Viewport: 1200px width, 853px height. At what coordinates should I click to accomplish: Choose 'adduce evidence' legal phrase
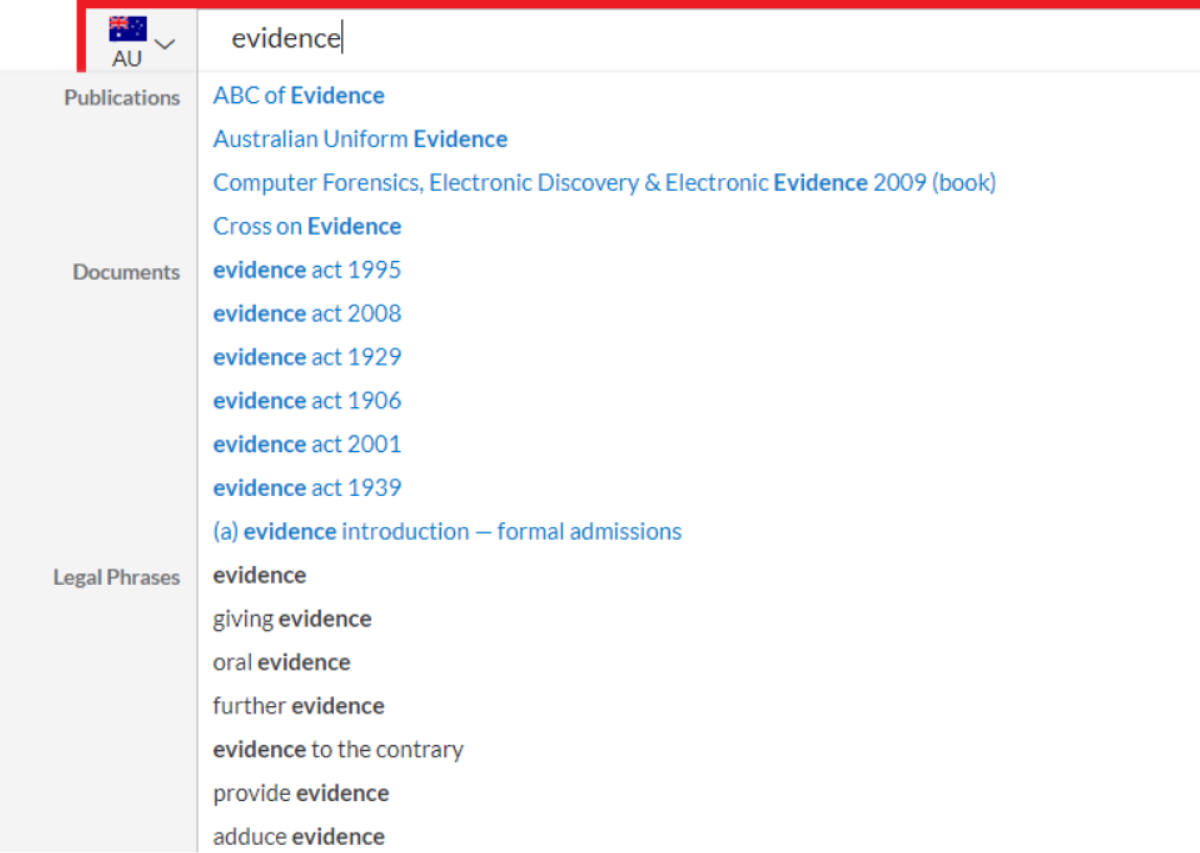pyautogui.click(x=298, y=836)
